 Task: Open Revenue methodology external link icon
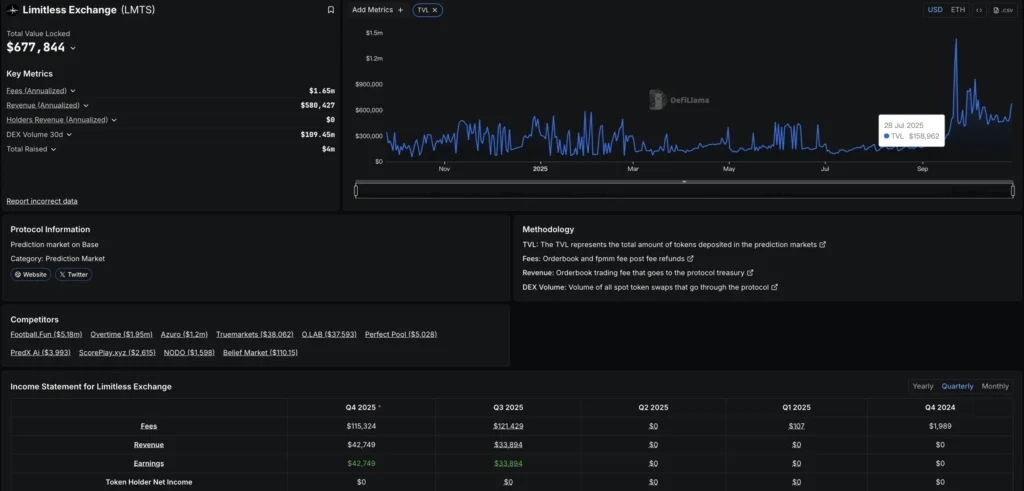coord(750,272)
